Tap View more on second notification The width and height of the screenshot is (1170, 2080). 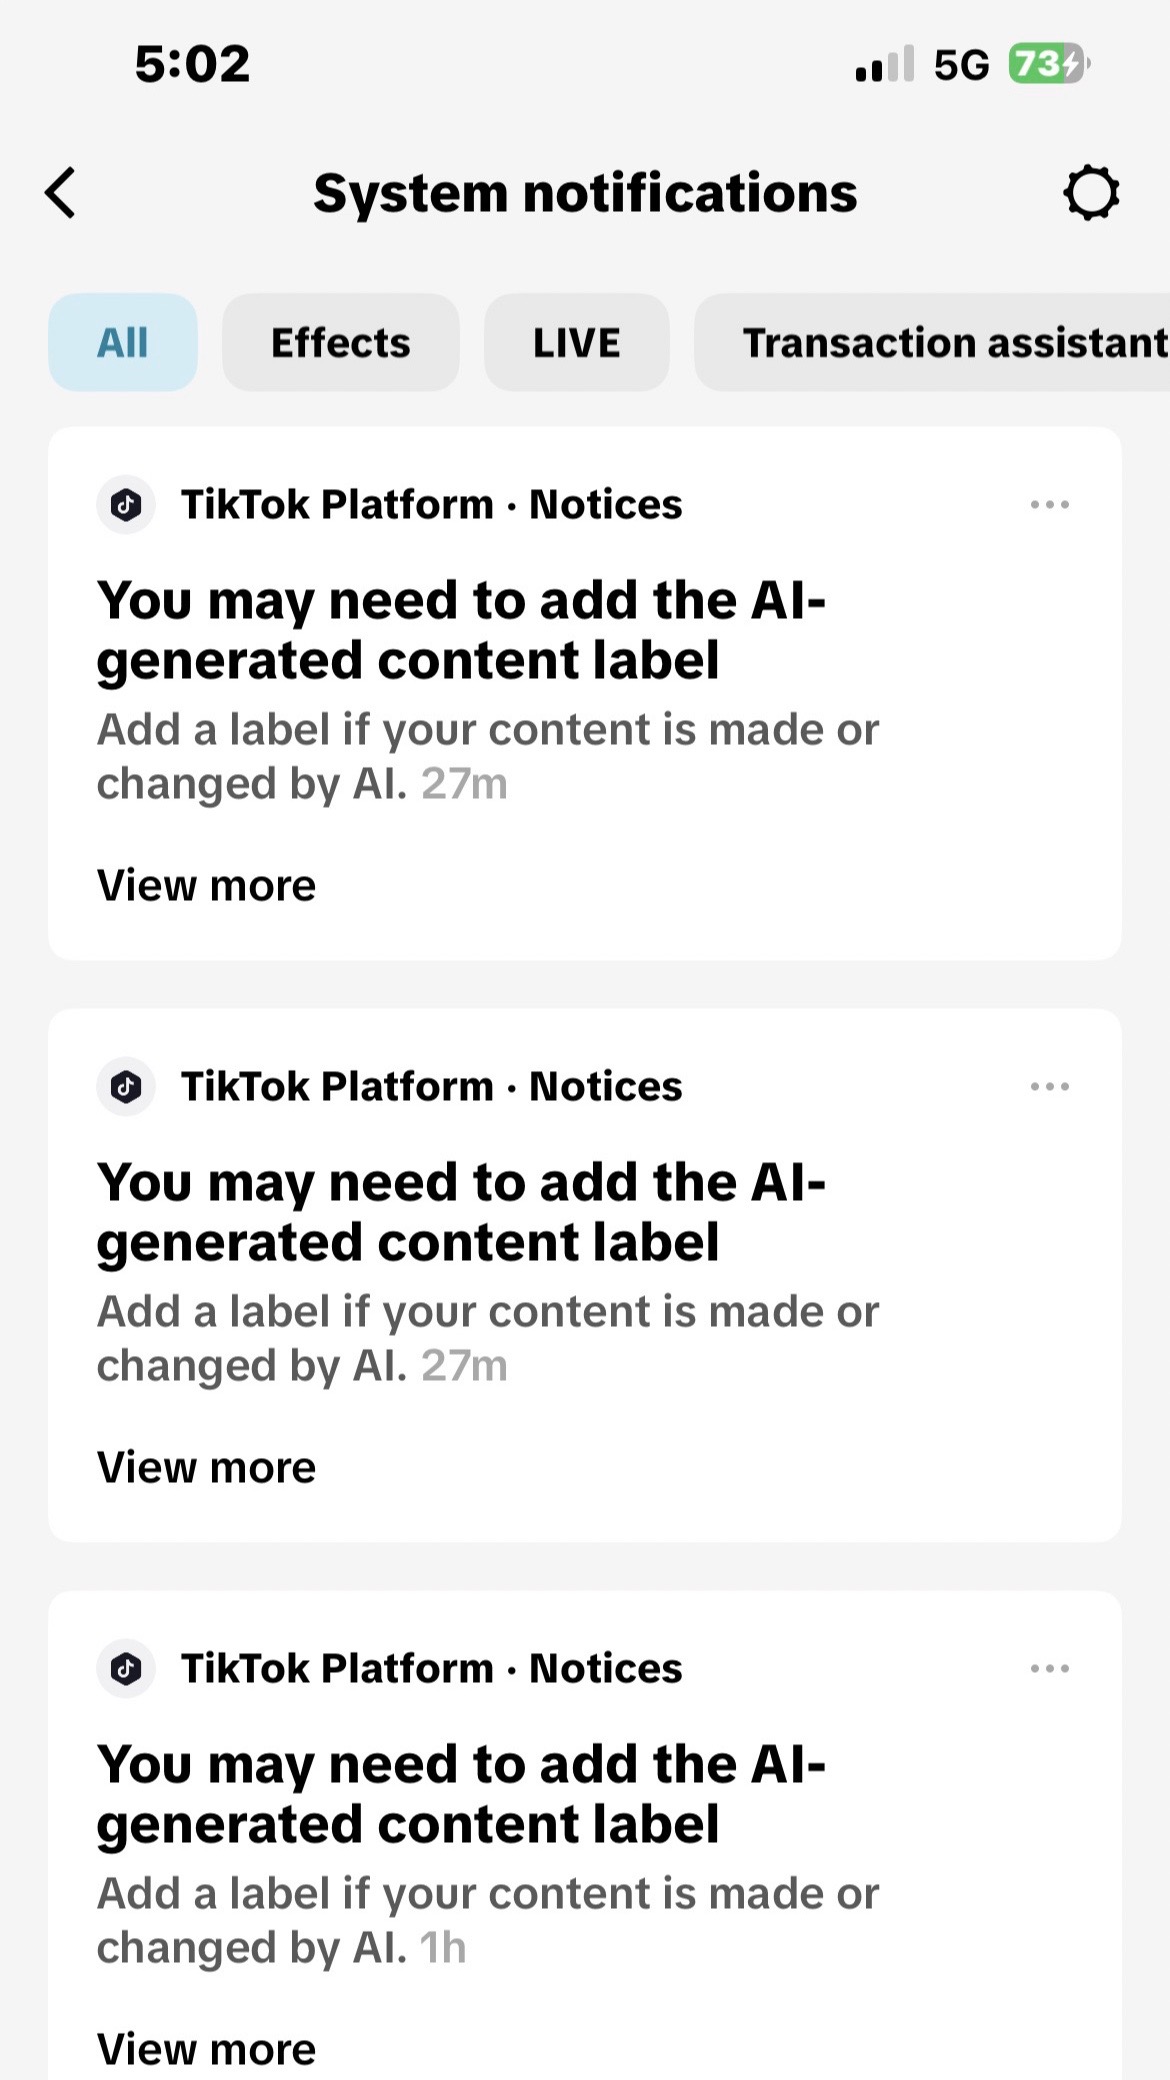pyautogui.click(x=206, y=1468)
